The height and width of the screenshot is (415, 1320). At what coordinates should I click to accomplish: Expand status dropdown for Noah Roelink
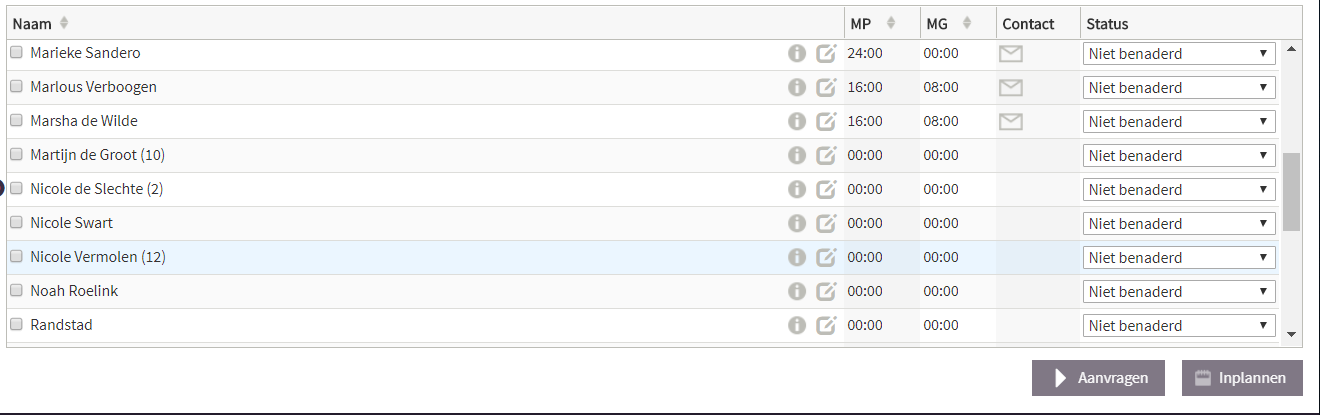pyautogui.click(x=1179, y=292)
